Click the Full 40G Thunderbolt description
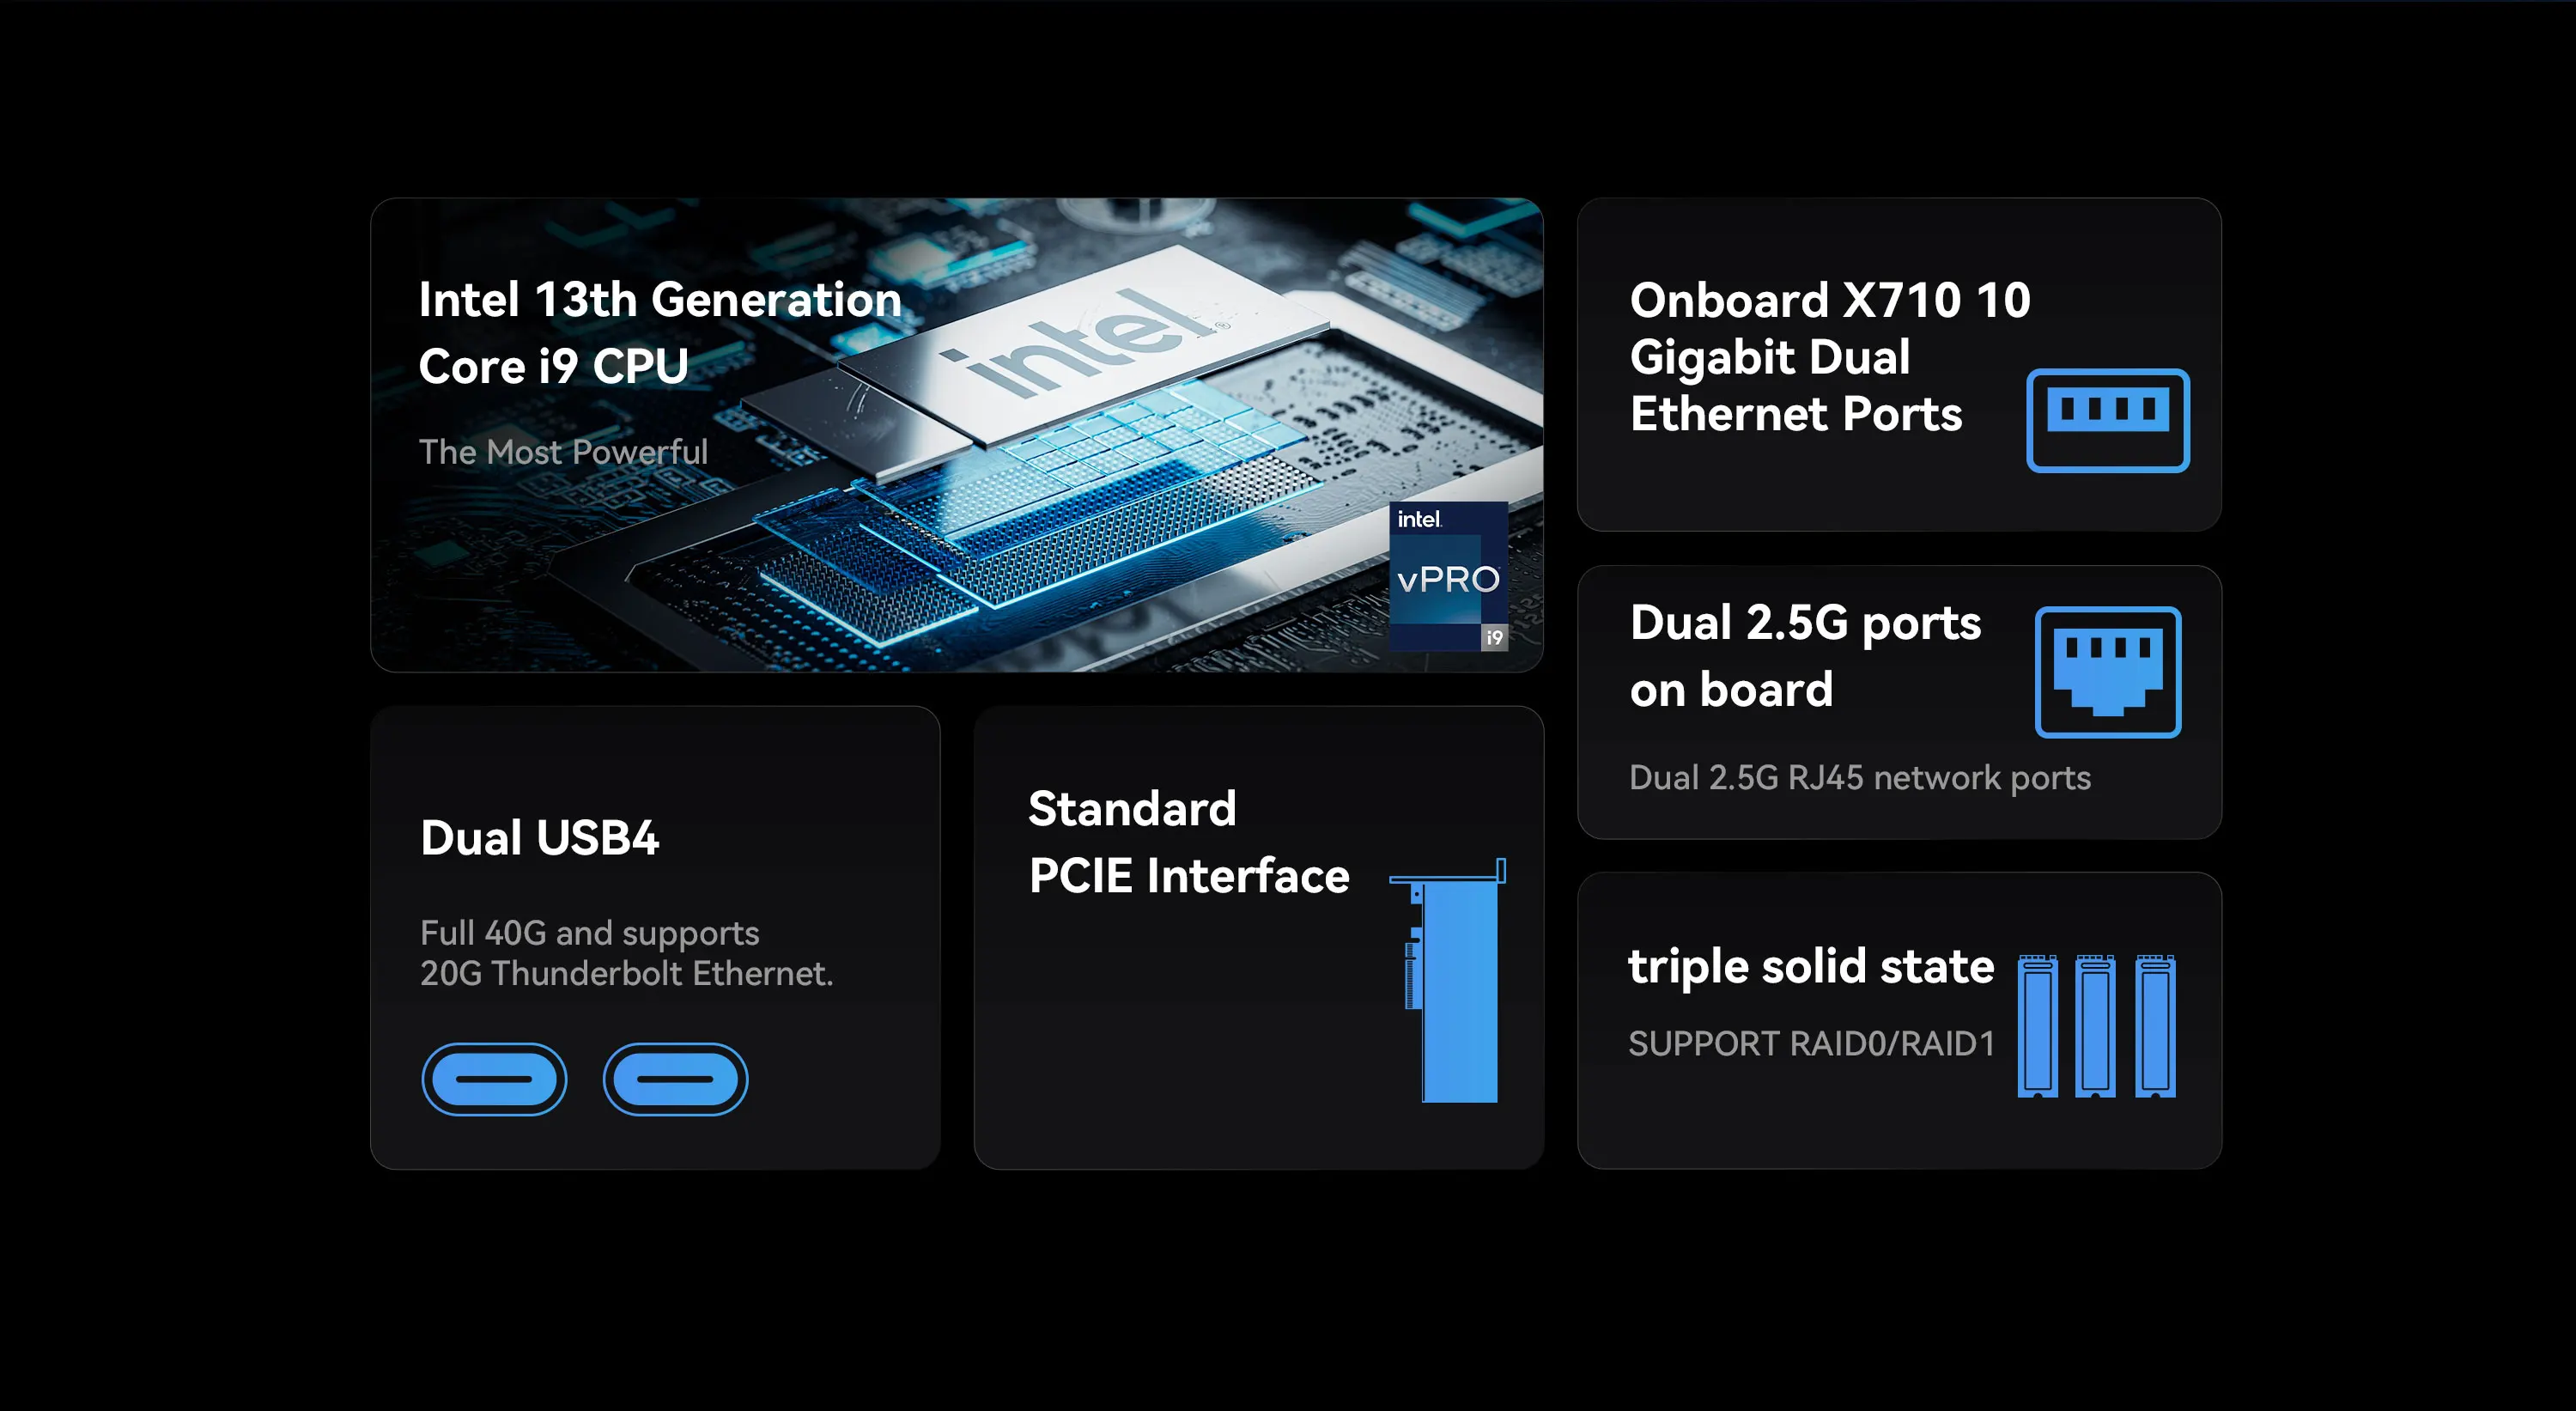The width and height of the screenshot is (2576, 1411). [626, 953]
